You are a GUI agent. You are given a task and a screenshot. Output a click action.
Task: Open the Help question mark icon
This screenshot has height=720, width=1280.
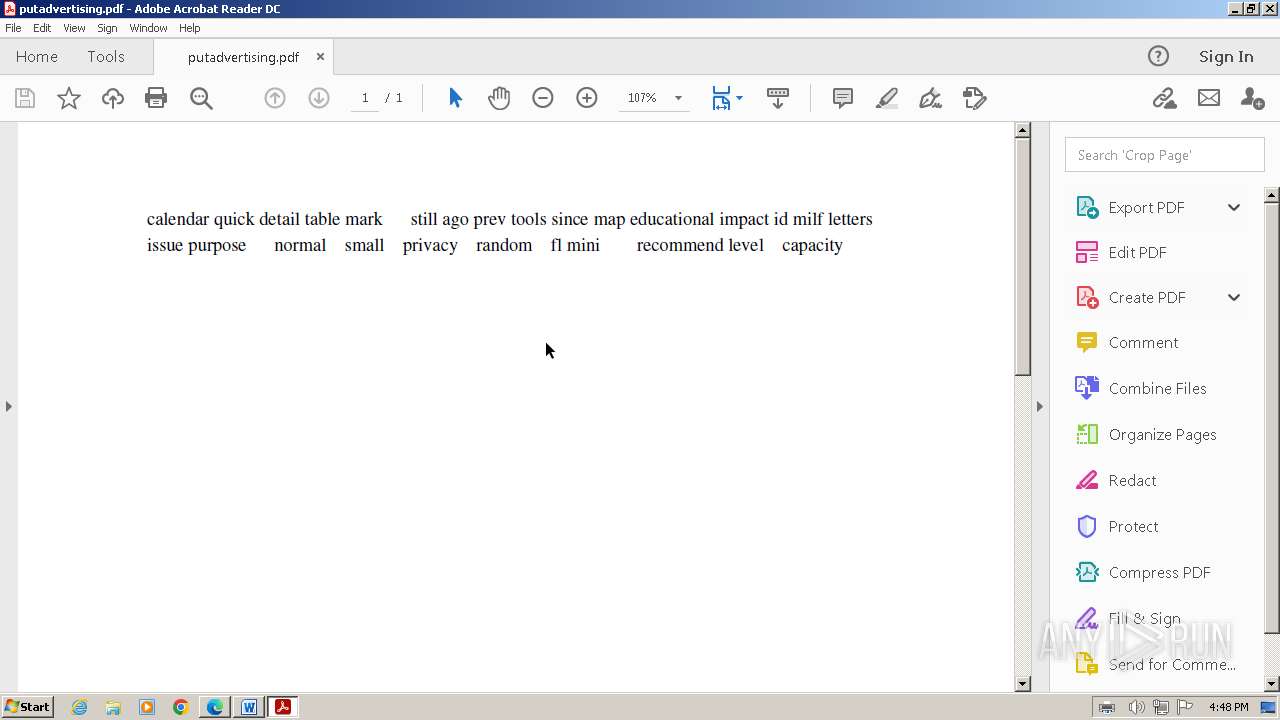point(1158,56)
